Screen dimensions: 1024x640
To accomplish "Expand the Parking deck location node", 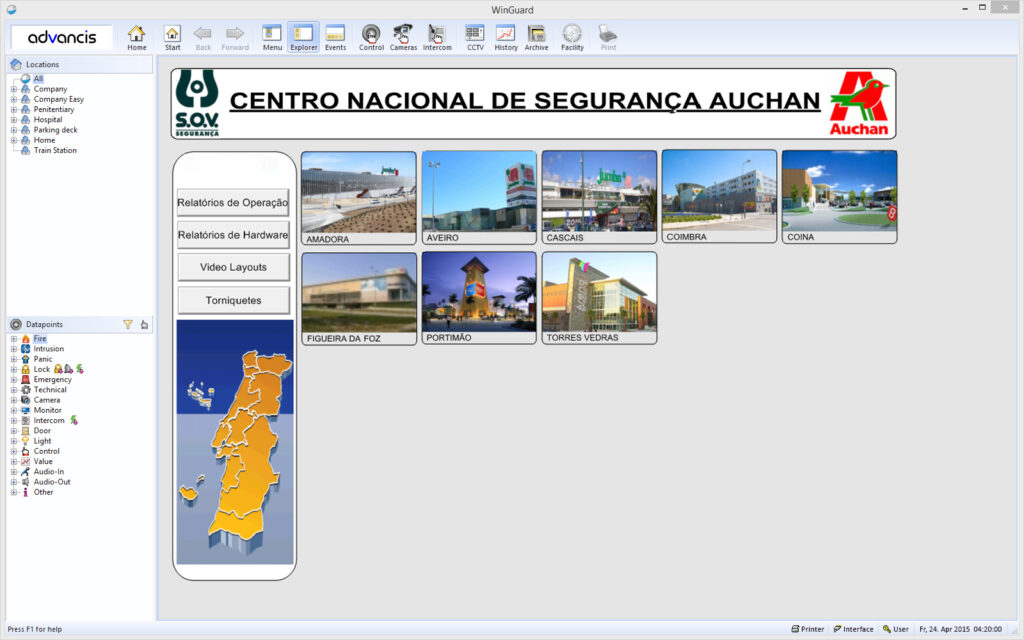I will 14,130.
